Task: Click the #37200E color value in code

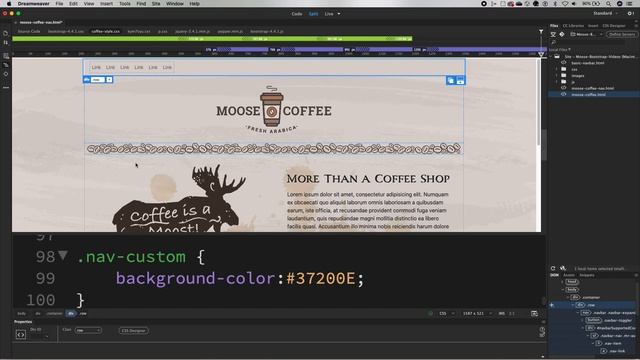Action: pos(321,278)
